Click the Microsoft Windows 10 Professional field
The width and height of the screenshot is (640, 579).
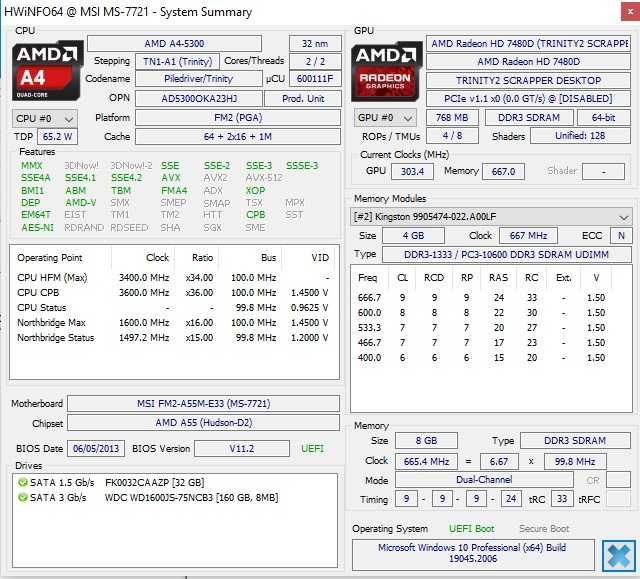tap(473, 555)
